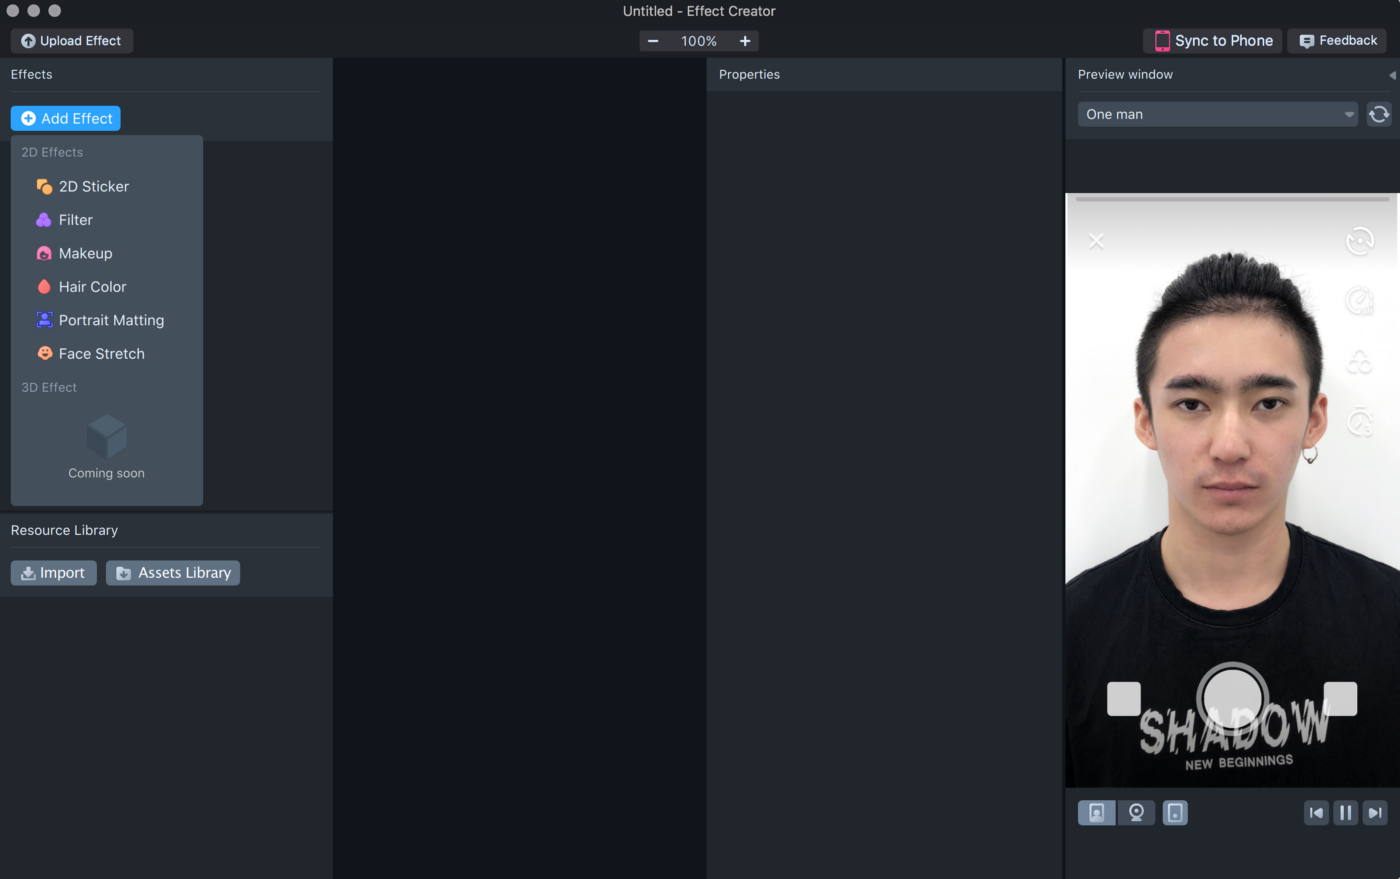1400x879 pixels.
Task: Click the left square button beside record
Action: point(1124,699)
